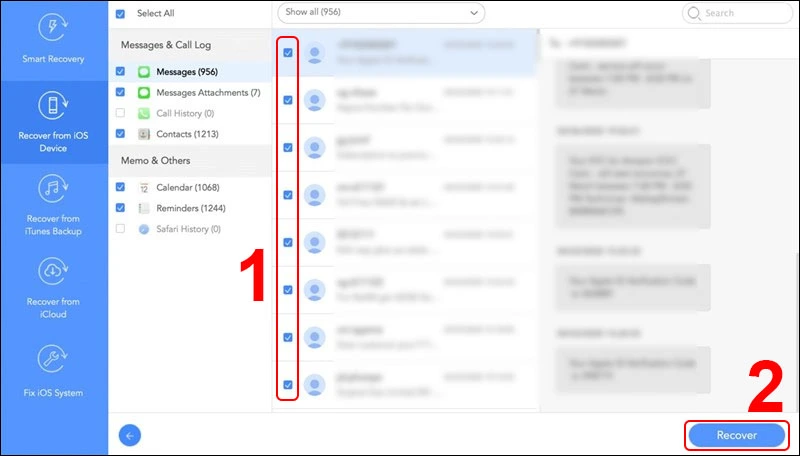The image size is (800, 456).
Task: Select Recover from iOS Device icon
Action: (53, 106)
